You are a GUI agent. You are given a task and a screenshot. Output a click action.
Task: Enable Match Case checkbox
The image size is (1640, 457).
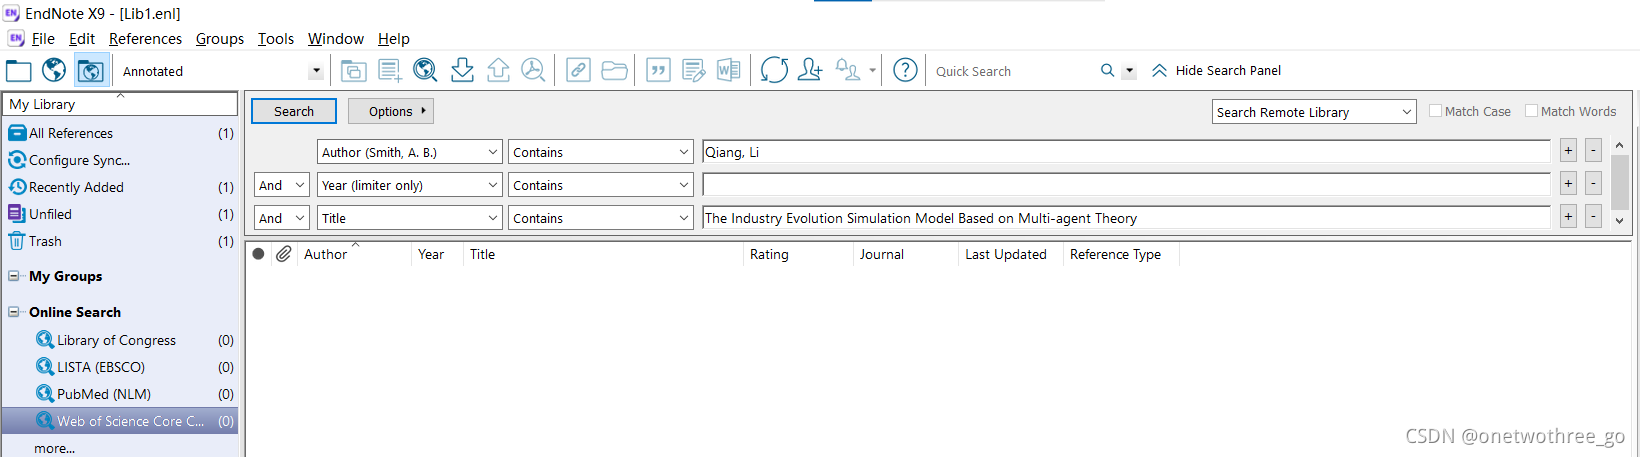[x=1435, y=111]
